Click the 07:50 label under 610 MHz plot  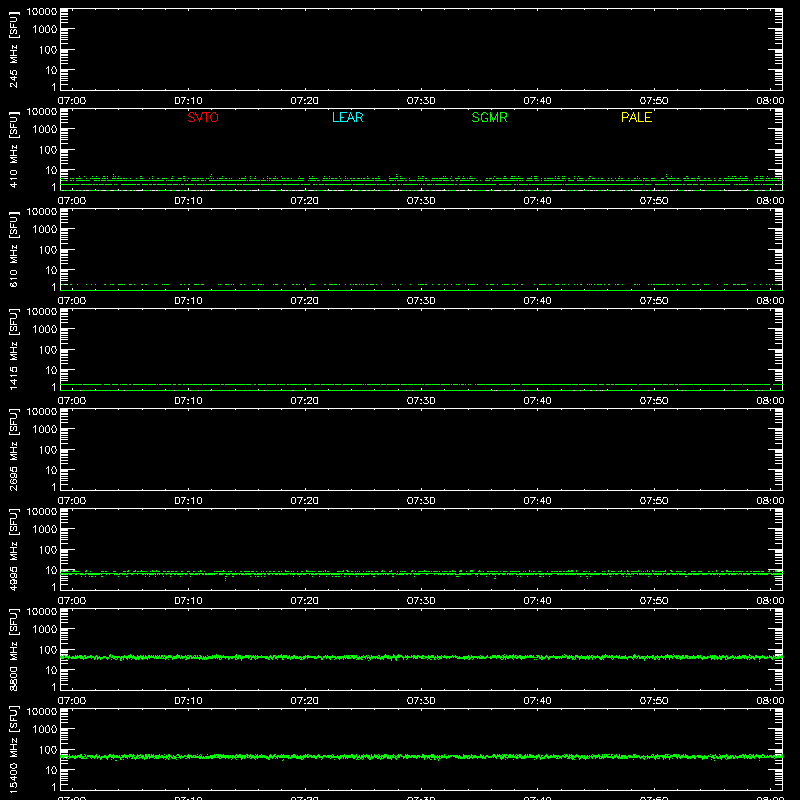(x=654, y=301)
